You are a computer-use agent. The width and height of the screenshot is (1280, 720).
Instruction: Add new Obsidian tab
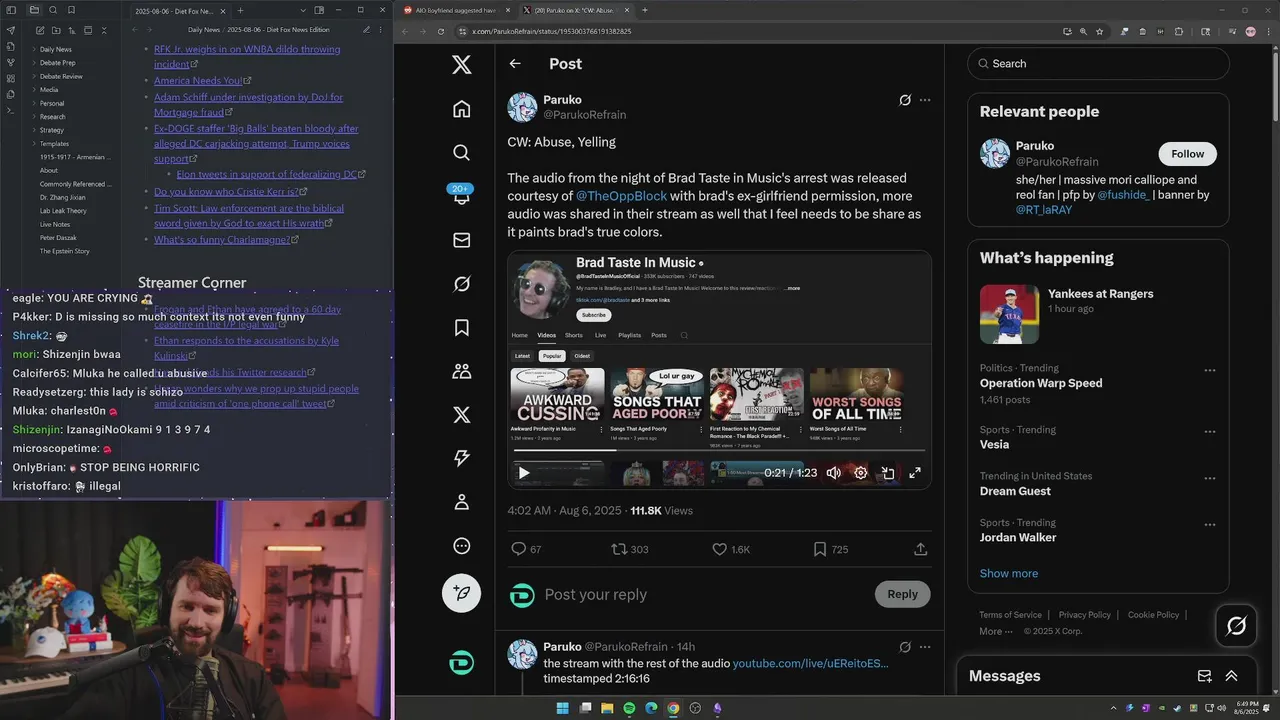[x=241, y=11]
